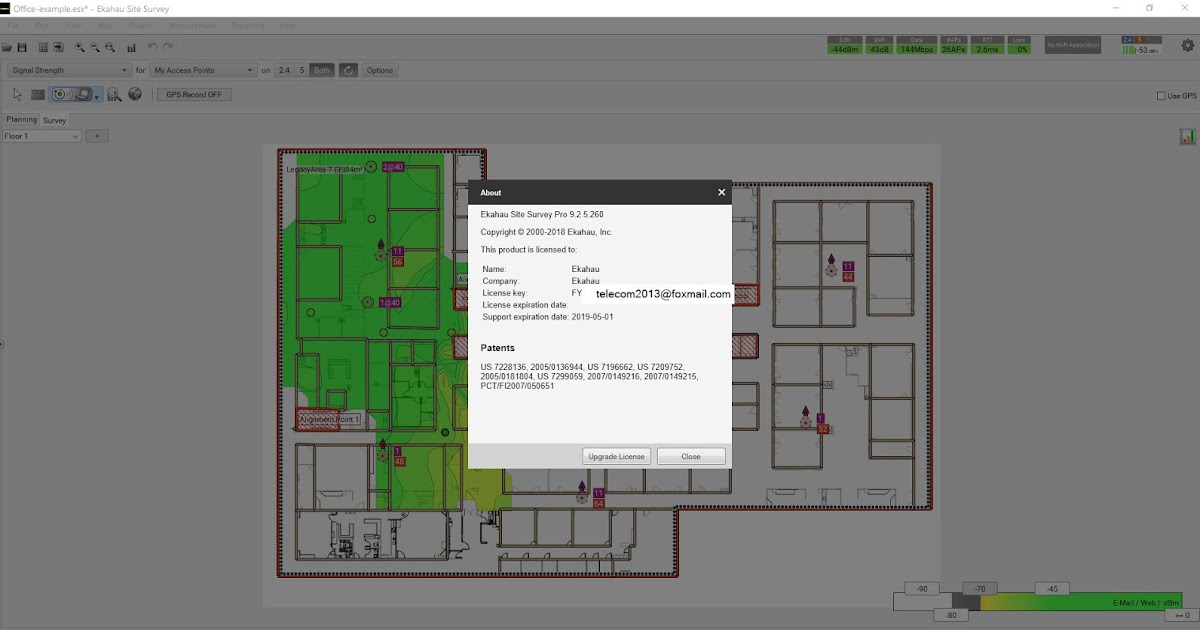Add a floor with the plus button

[x=97, y=136]
